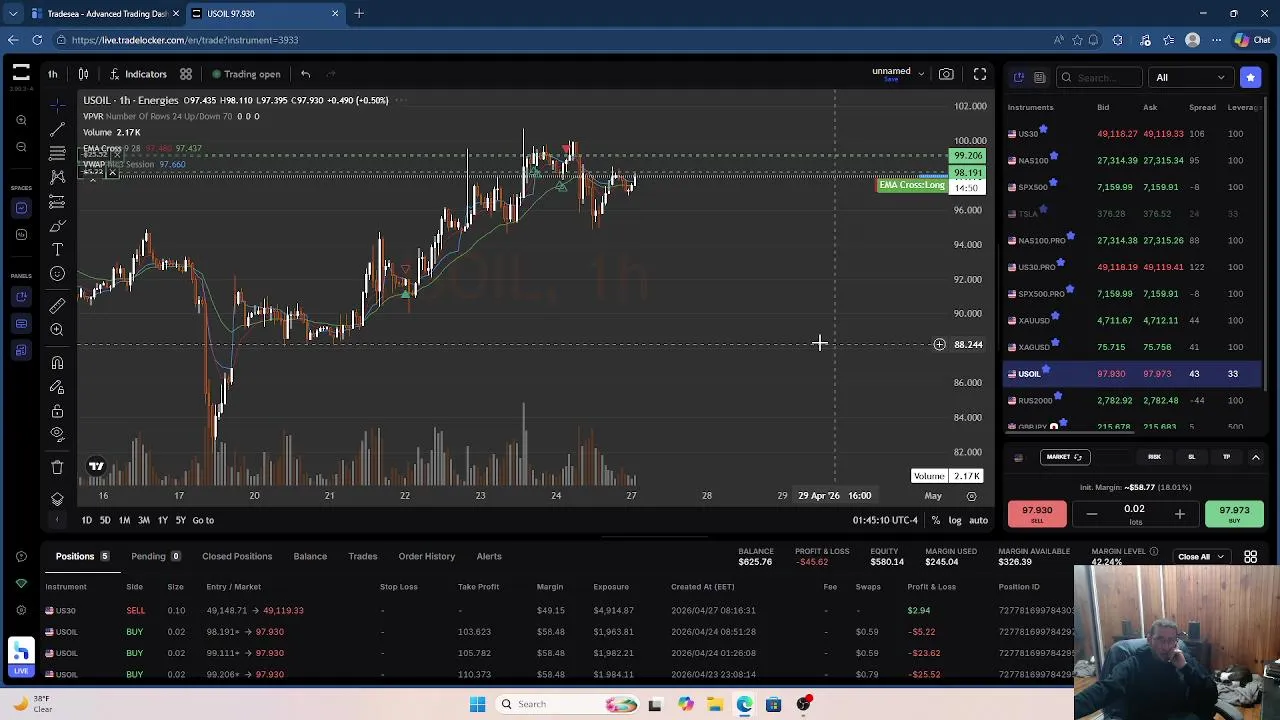Toggle the TP option in order panel
Viewport: 1280px width, 720px height.
pos(1226,457)
